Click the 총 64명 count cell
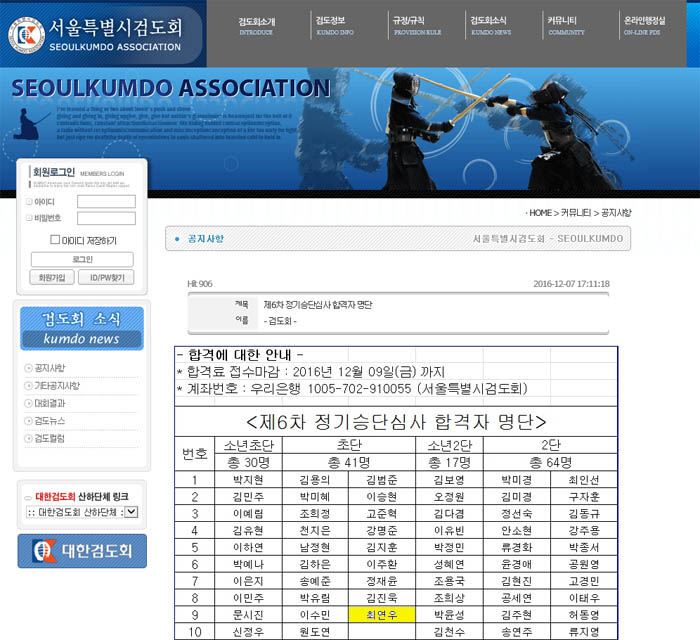The width and height of the screenshot is (700, 640). (550, 463)
